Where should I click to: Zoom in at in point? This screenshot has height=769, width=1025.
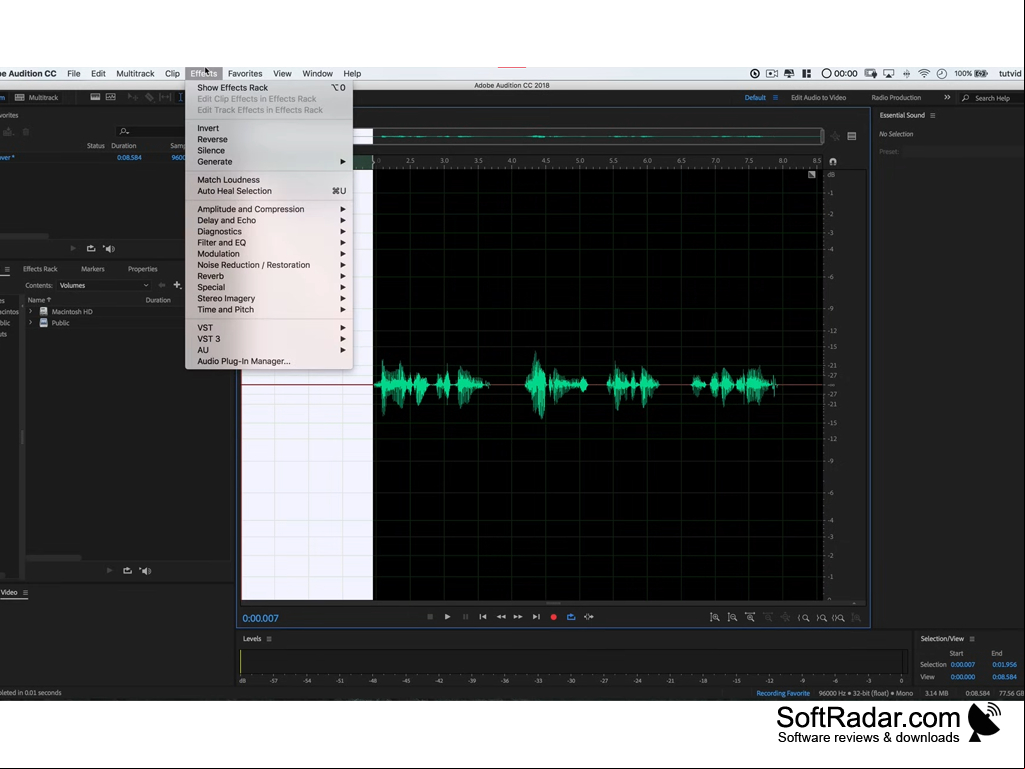click(803, 617)
